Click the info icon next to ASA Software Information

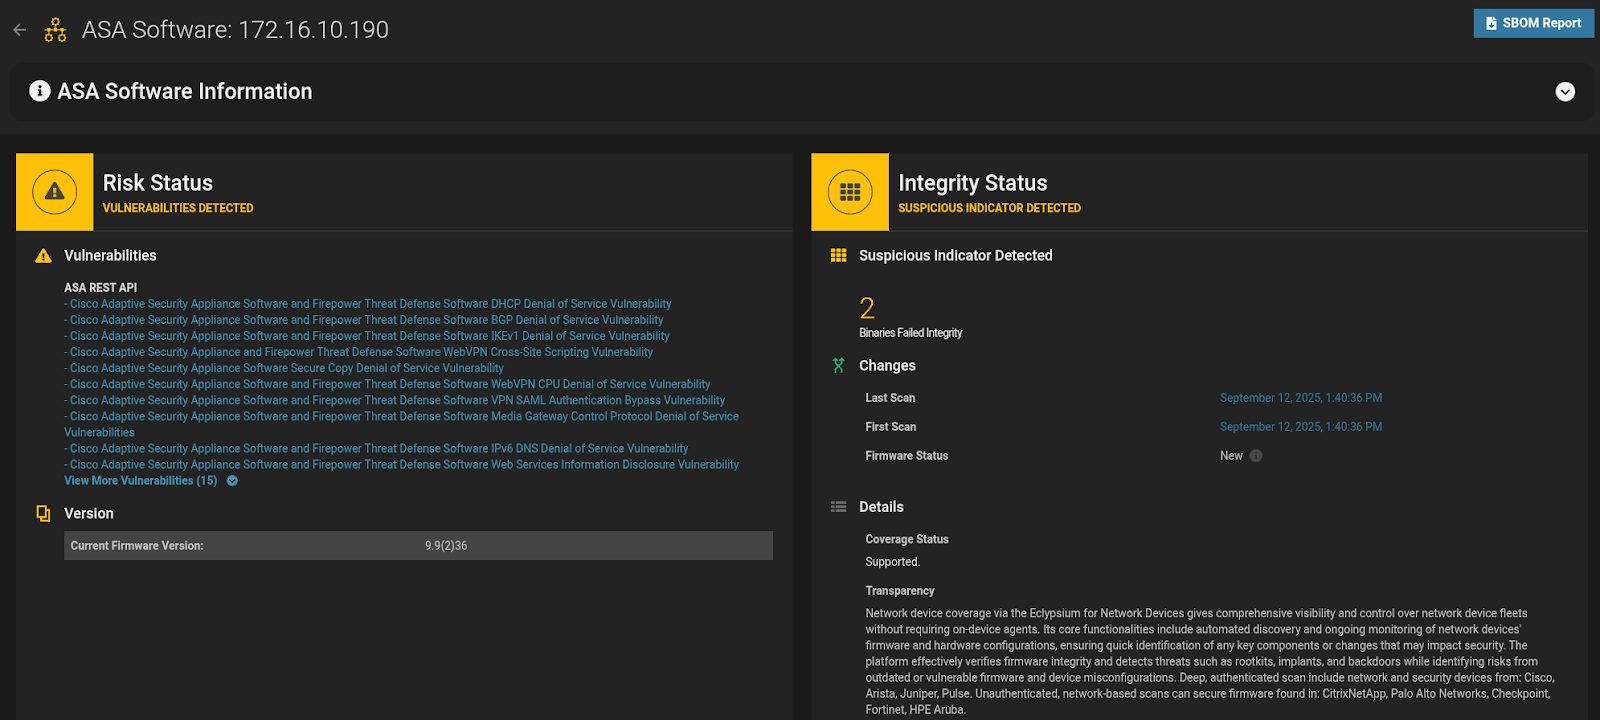(40, 91)
